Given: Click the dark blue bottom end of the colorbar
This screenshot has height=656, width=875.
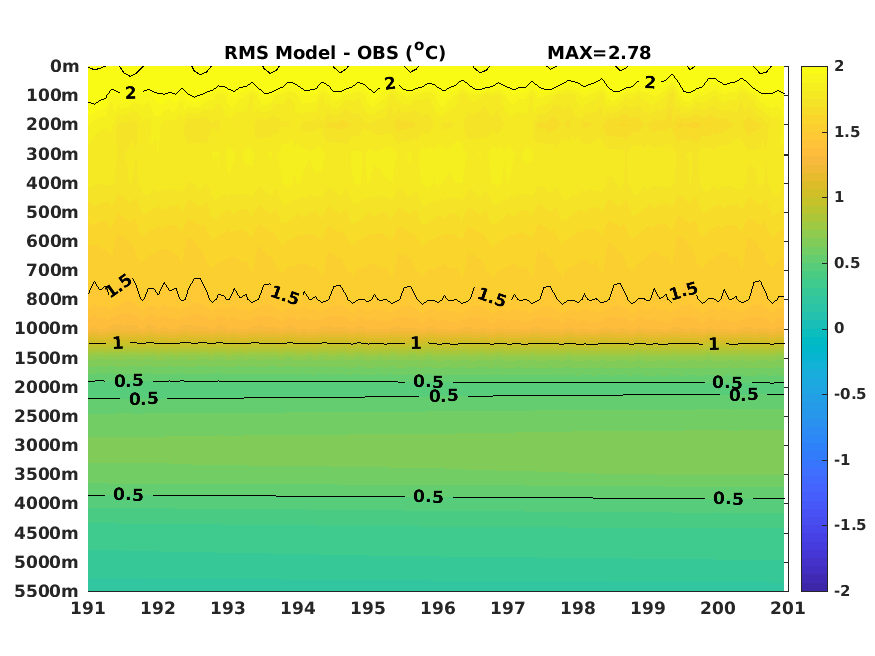Looking at the screenshot, I should 814,585.
